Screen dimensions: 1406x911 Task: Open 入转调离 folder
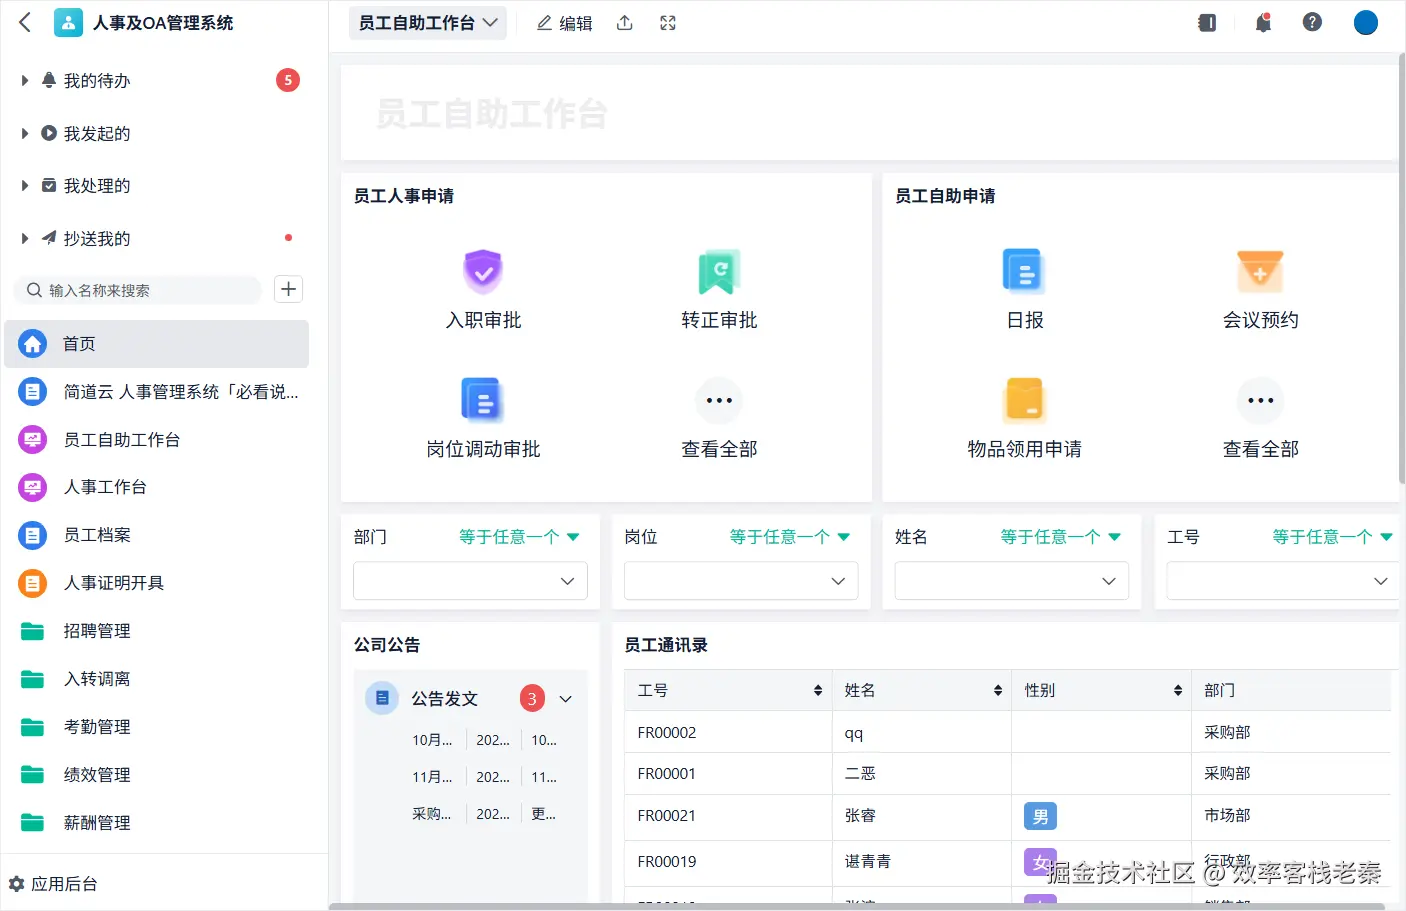pos(157,679)
